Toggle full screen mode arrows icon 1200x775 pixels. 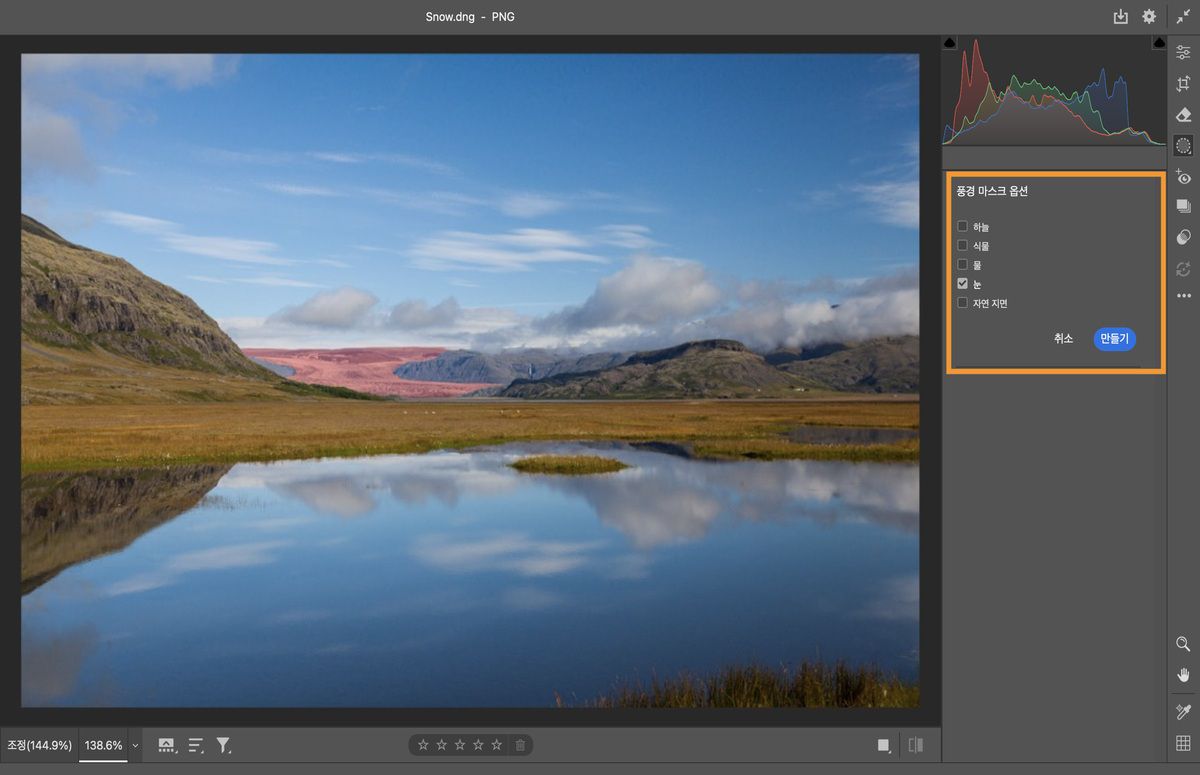point(1183,17)
